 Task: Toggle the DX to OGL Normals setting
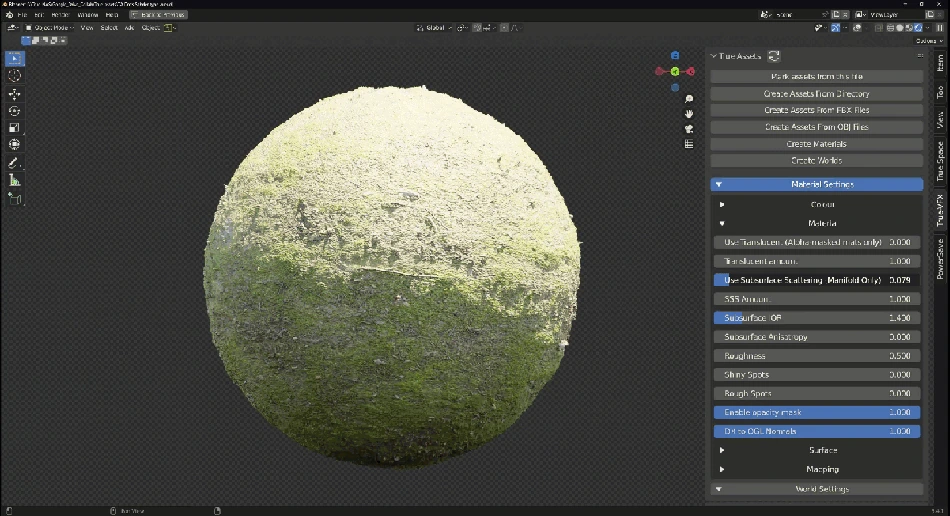(815, 431)
